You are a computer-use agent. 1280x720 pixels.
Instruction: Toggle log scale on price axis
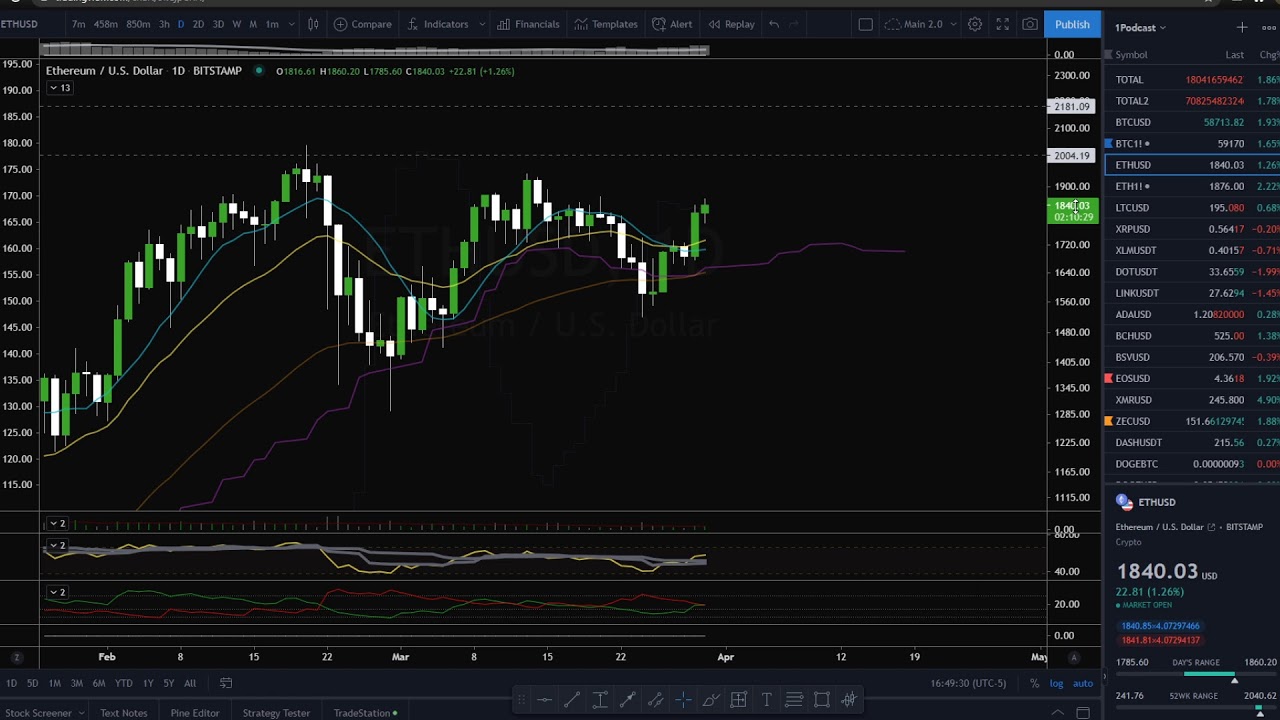pyautogui.click(x=1056, y=683)
